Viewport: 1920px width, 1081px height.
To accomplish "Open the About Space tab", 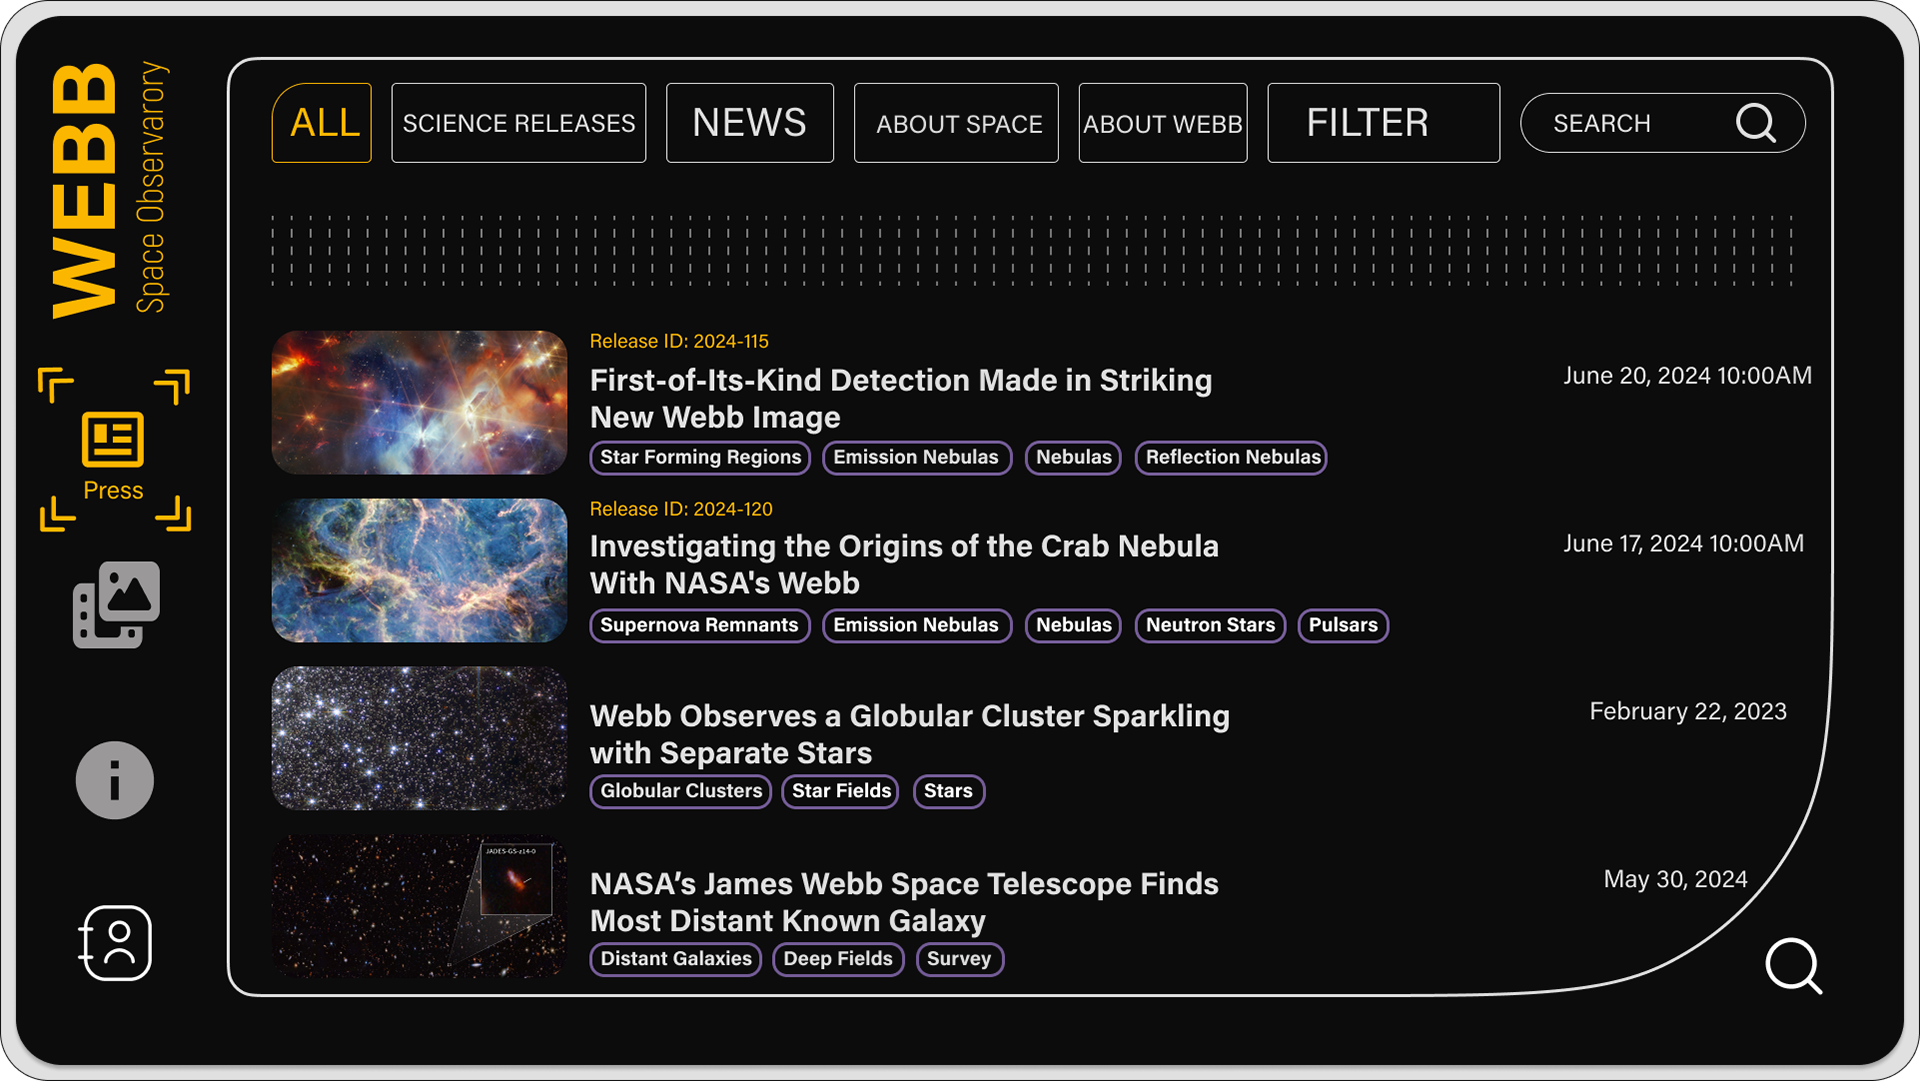I will click(957, 123).
